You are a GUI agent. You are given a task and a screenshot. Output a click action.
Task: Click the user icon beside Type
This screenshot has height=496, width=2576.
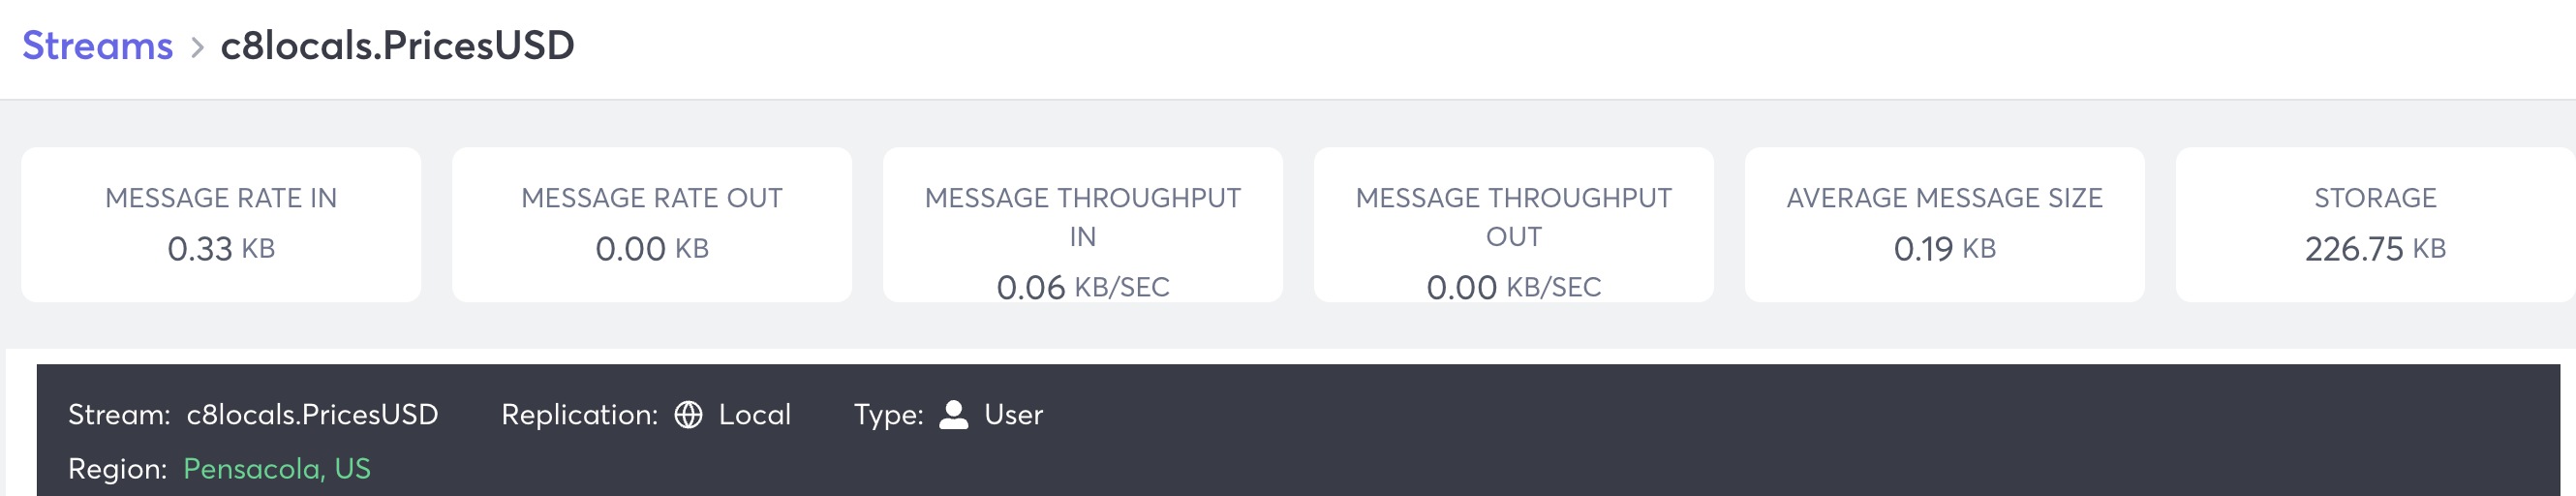[954, 414]
